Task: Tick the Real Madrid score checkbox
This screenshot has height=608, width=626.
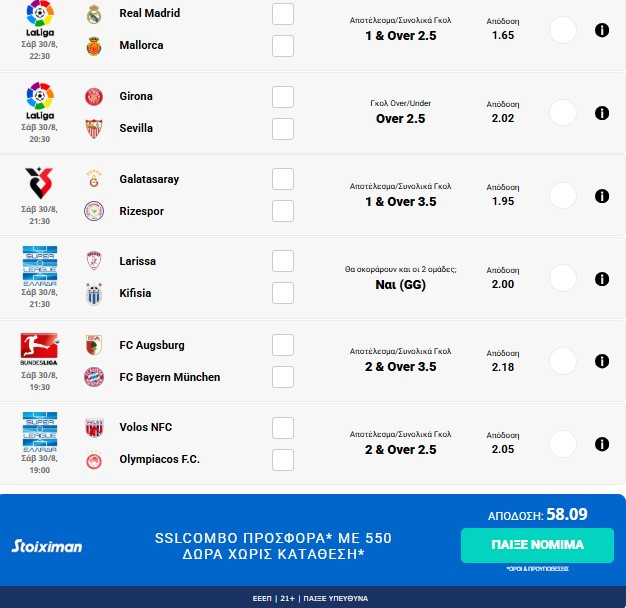Action: click(283, 14)
